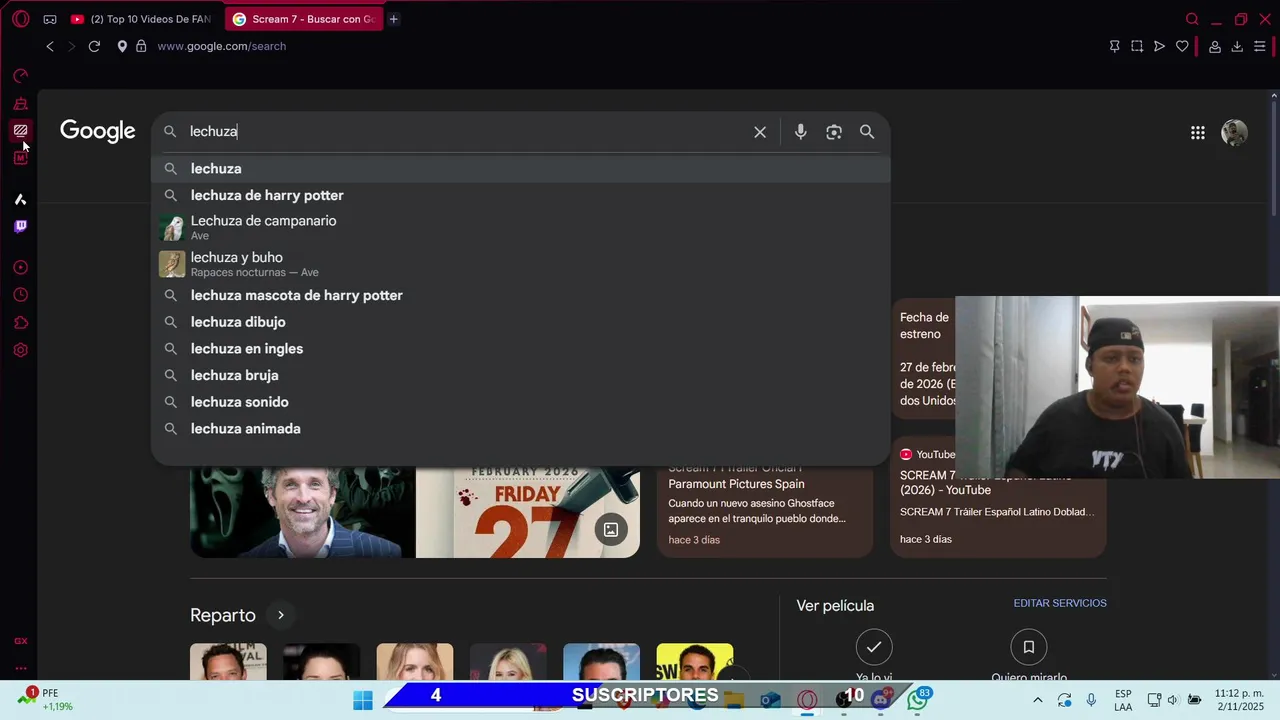
Task: Open the ESP LAA language switcher
Action: pos(1123,700)
